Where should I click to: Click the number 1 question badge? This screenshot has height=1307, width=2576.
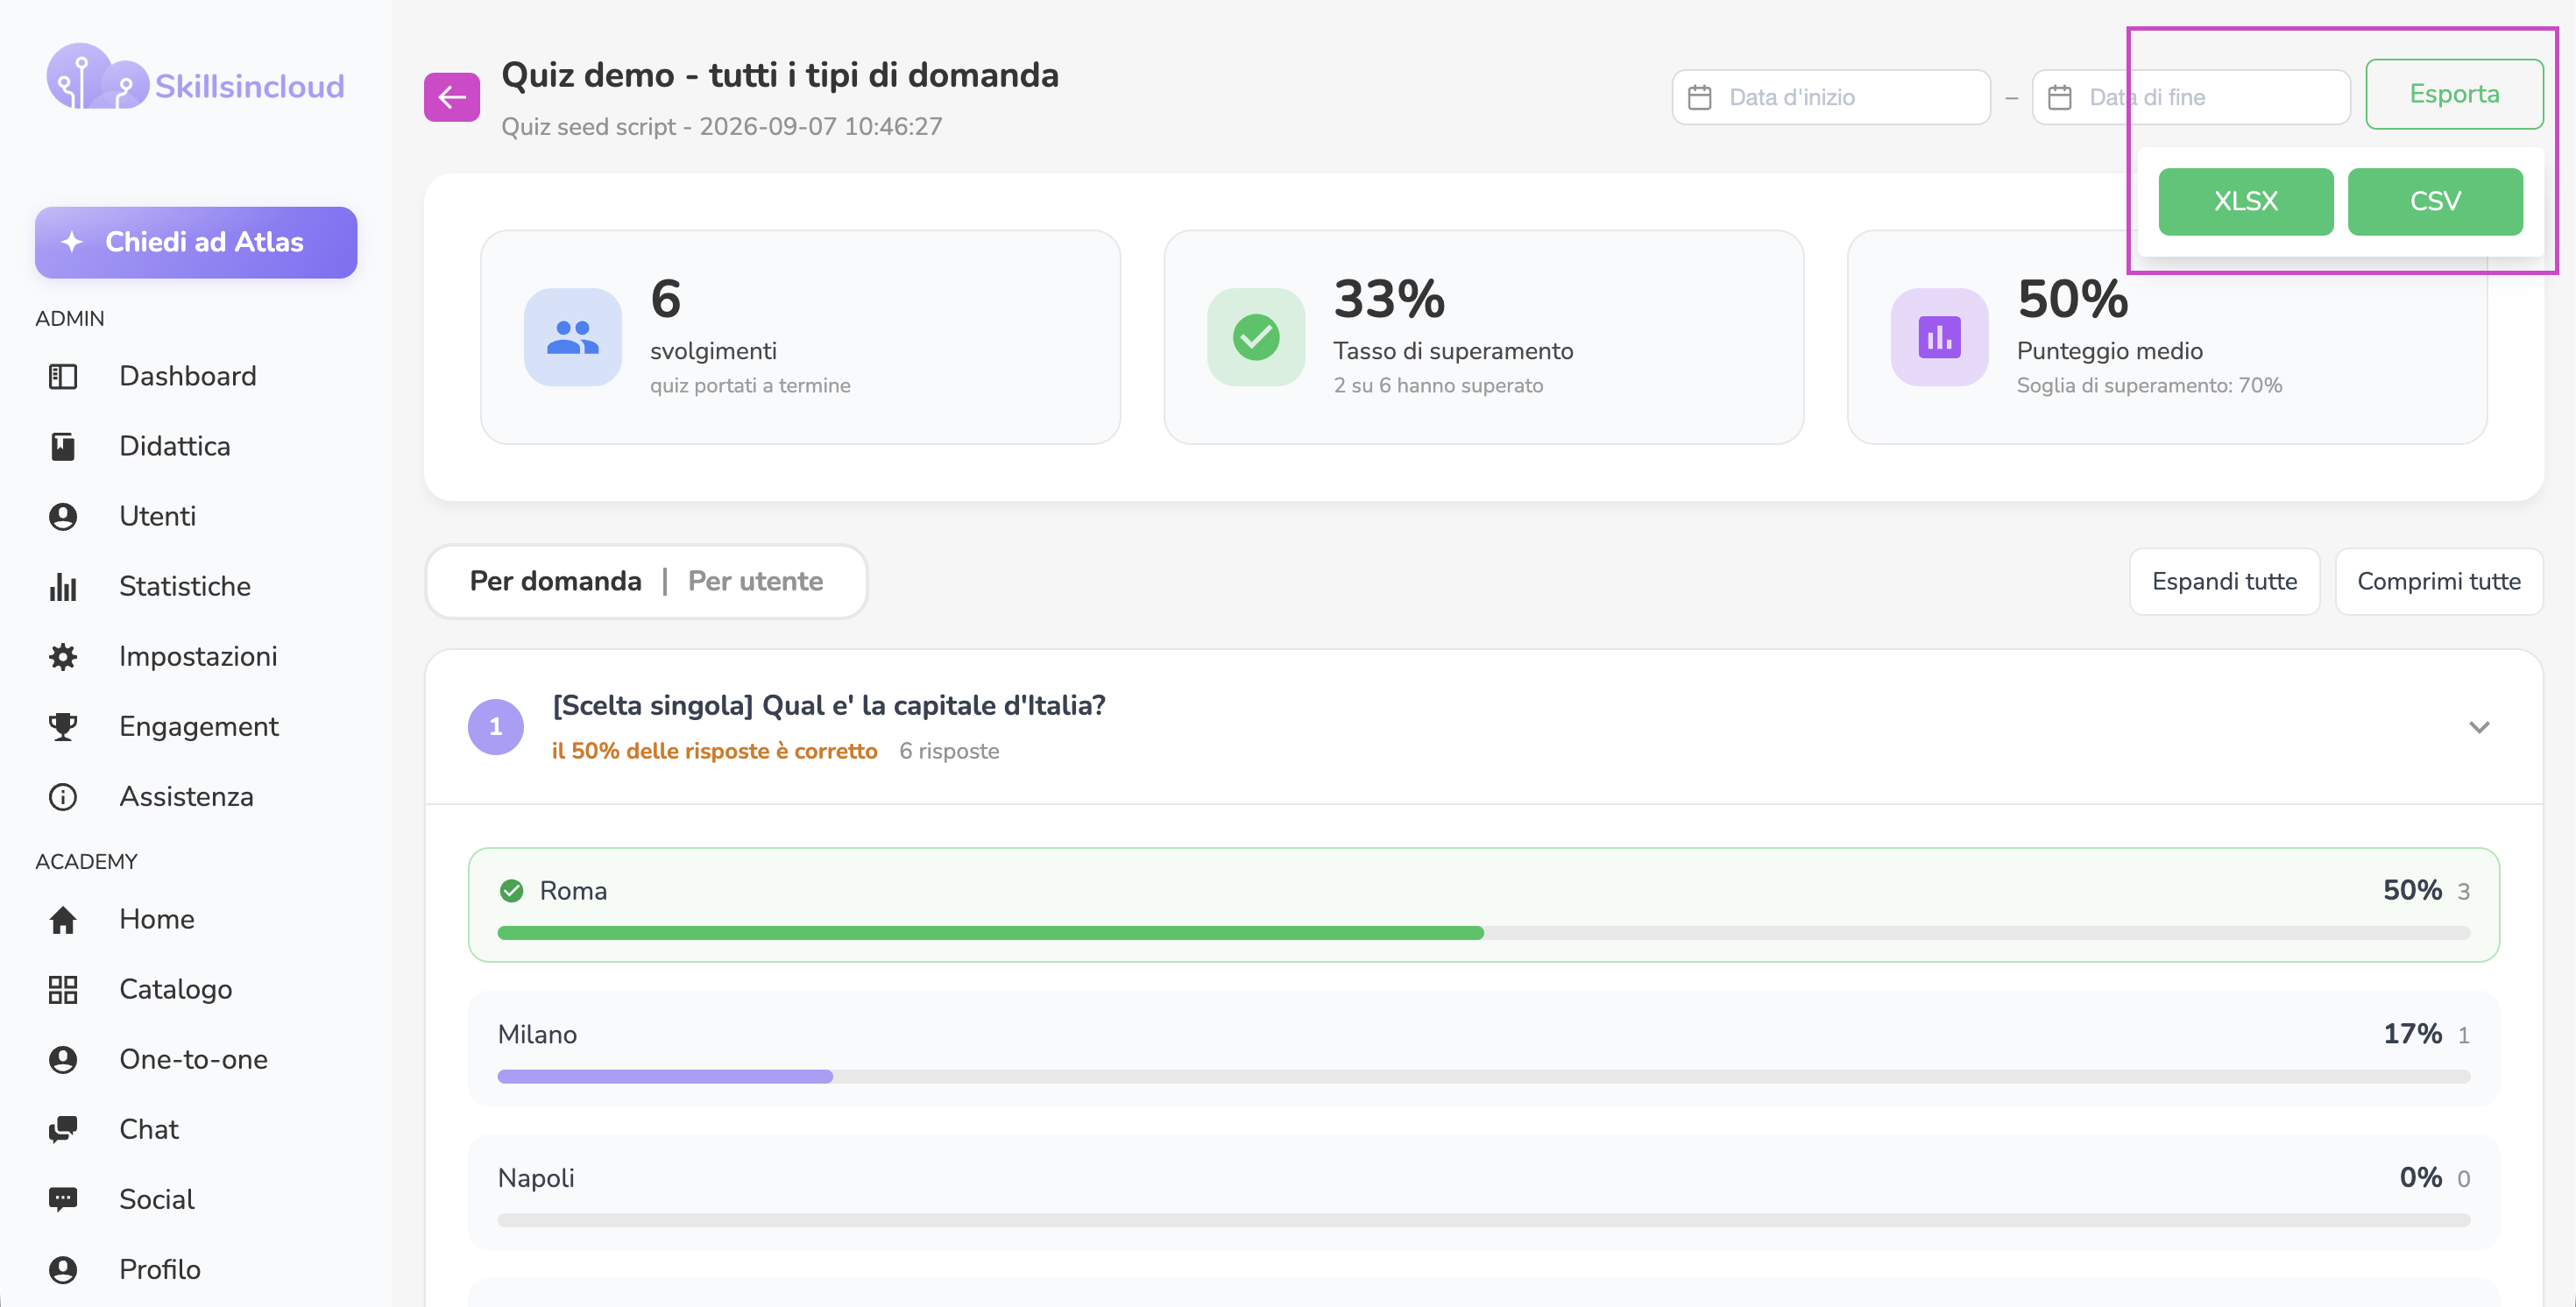[x=496, y=727]
